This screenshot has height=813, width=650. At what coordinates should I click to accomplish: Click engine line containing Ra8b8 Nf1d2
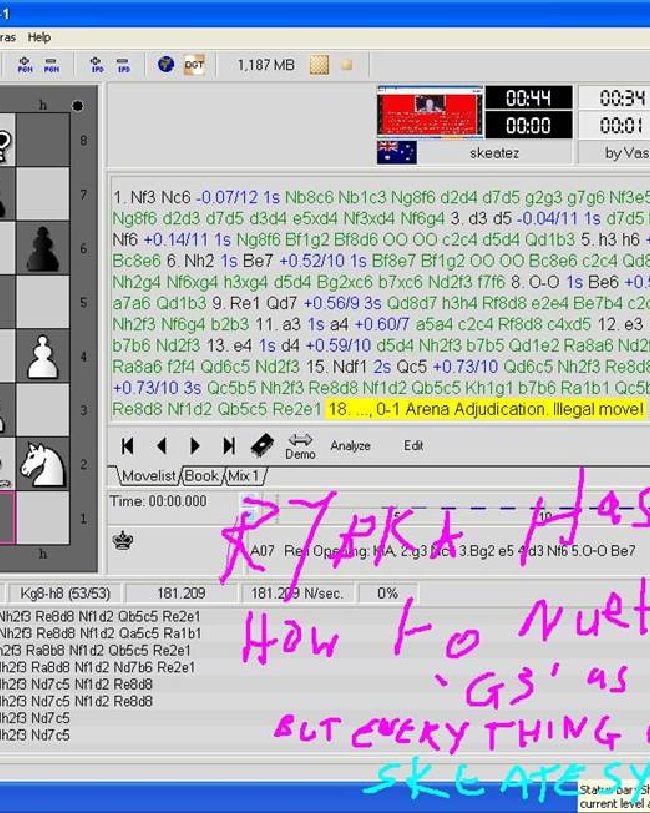tap(95, 651)
